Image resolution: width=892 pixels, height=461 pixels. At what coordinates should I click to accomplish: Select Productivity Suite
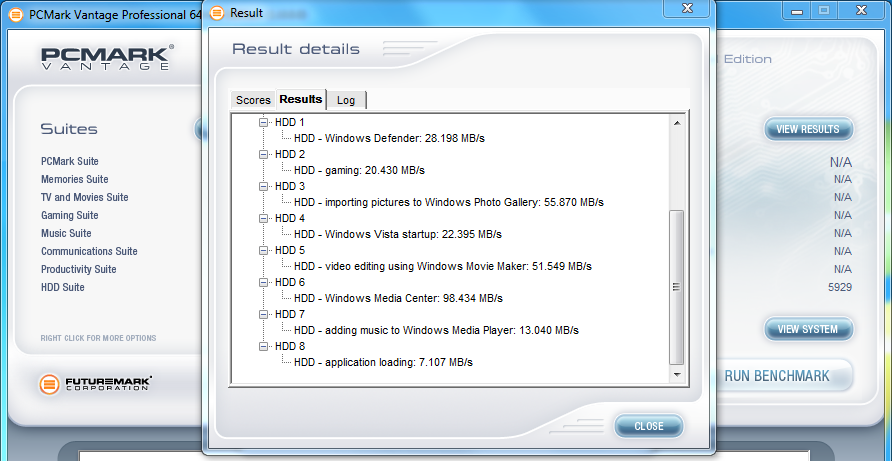(x=79, y=269)
